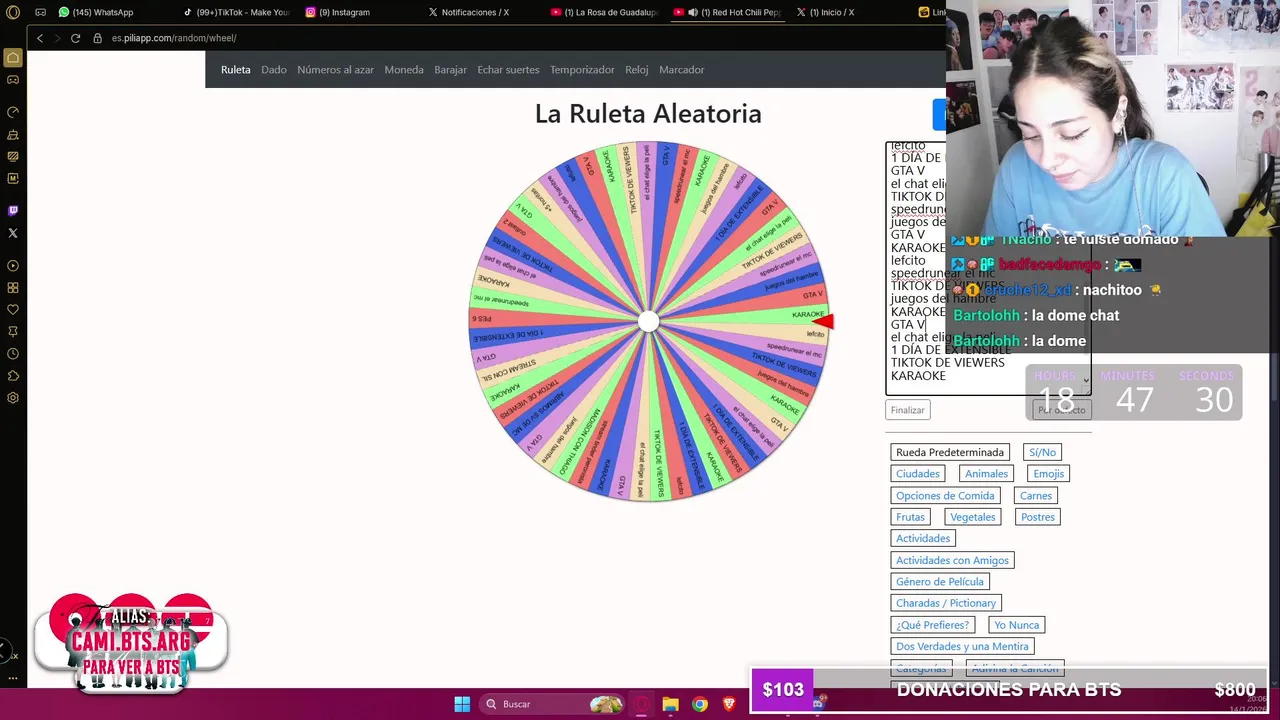Image resolution: width=1280 pixels, height=720 pixels.
Task: Click the site padlock icon in address bar
Action: click(x=98, y=38)
